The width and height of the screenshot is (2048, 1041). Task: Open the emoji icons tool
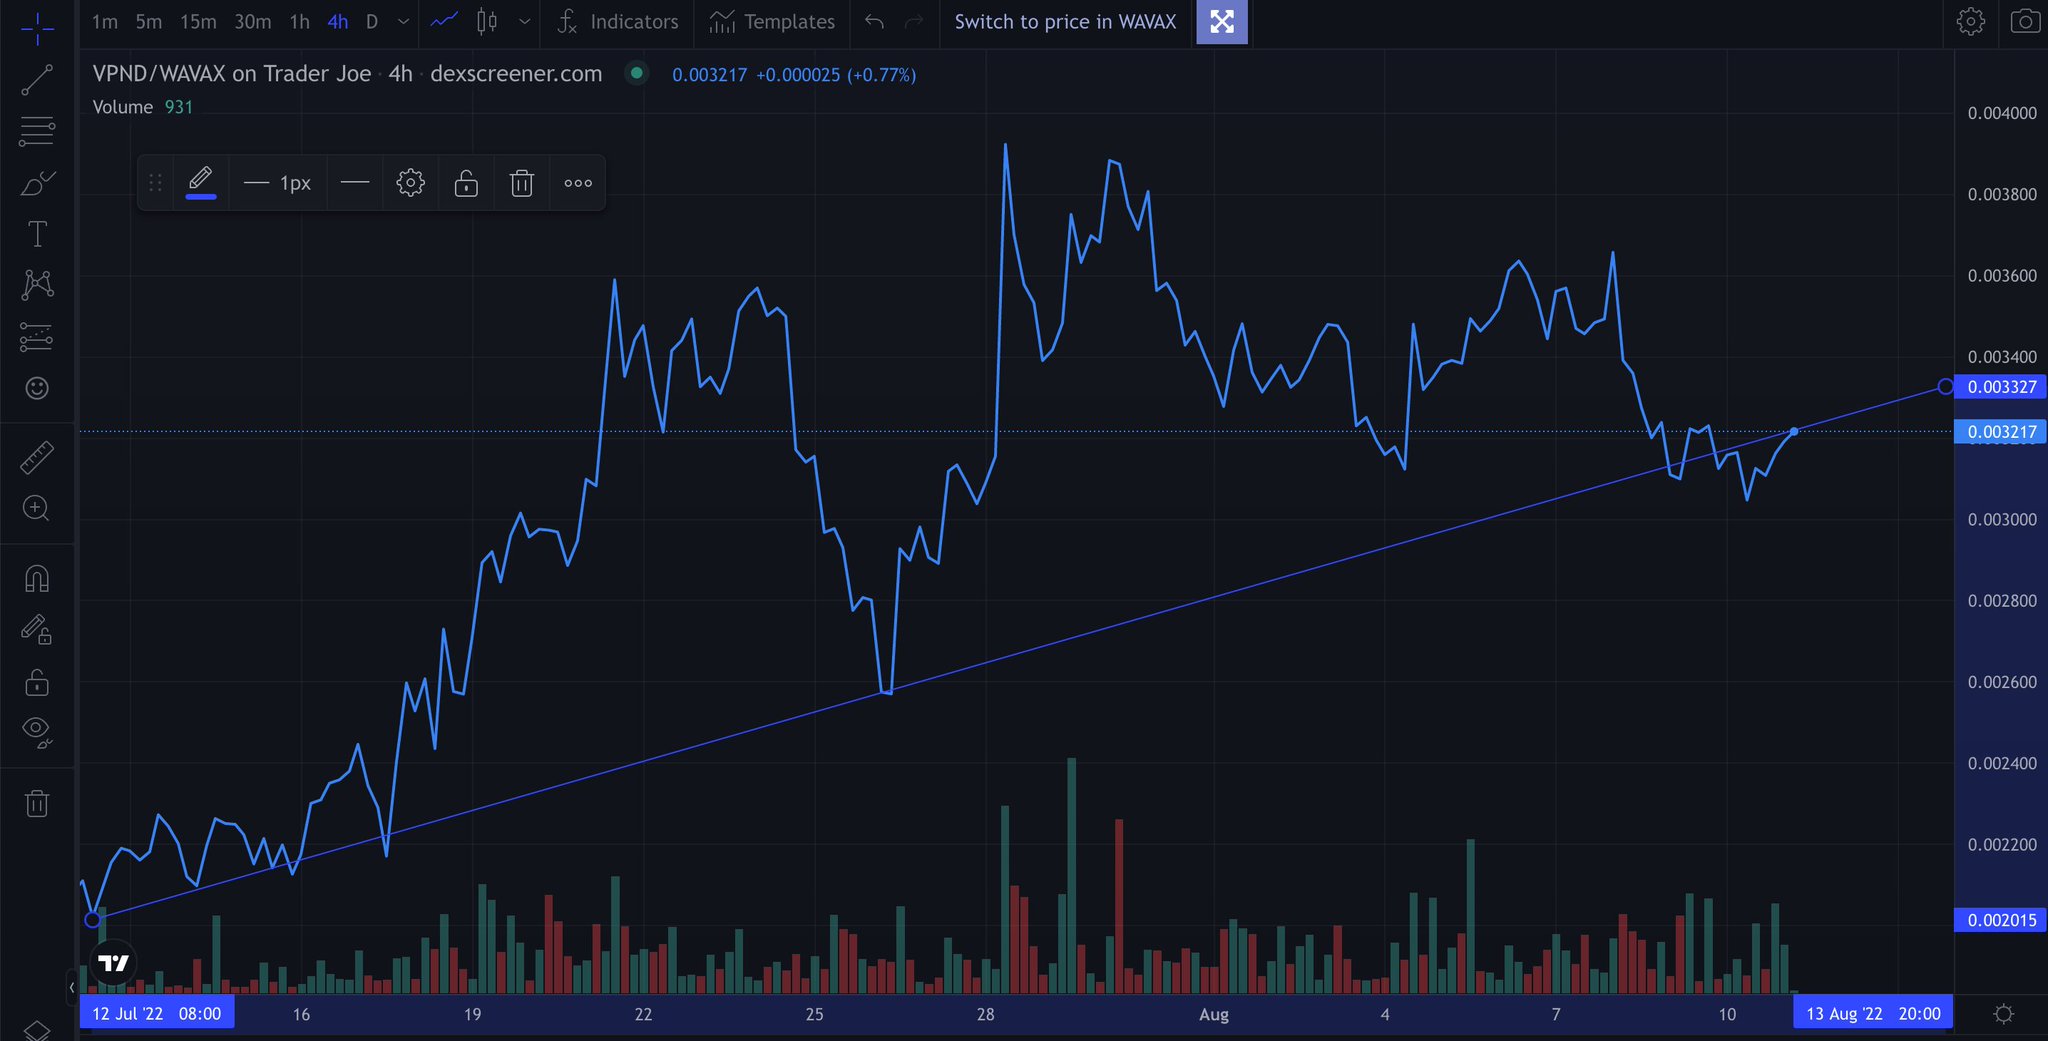pos(37,388)
